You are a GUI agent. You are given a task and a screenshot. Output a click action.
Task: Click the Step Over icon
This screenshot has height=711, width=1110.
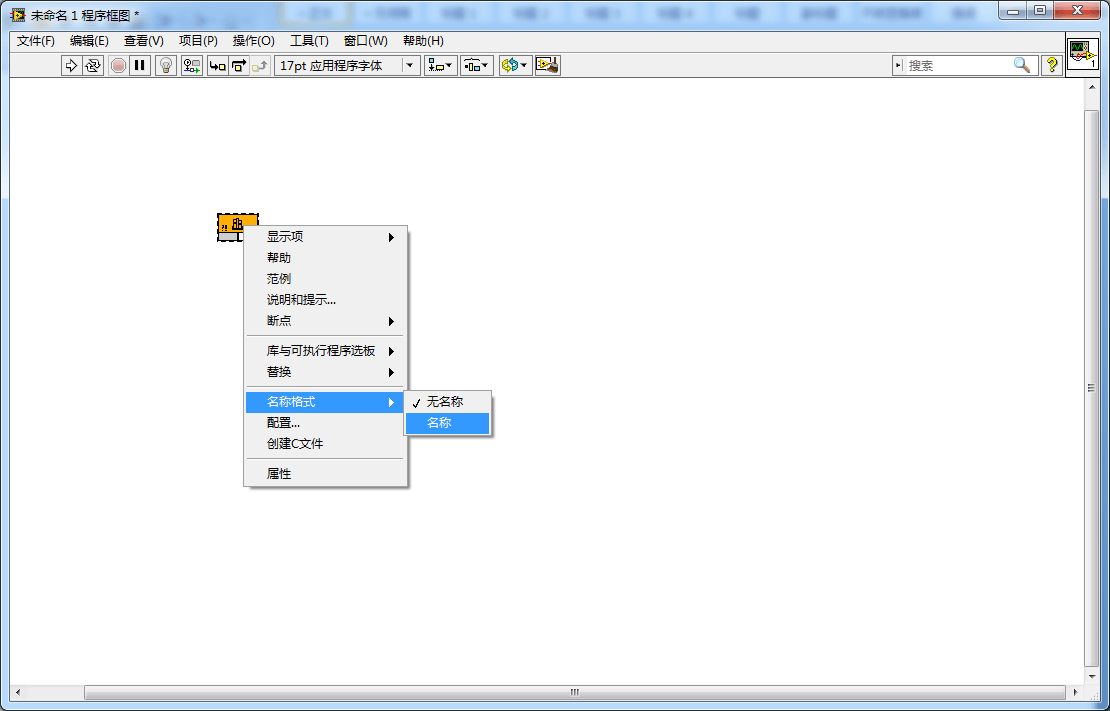coord(239,66)
